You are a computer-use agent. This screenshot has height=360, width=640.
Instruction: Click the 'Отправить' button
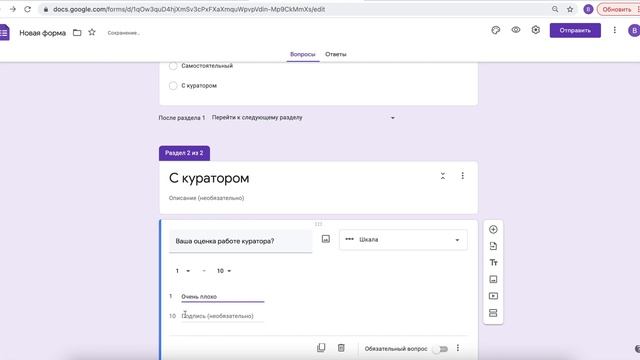575,30
